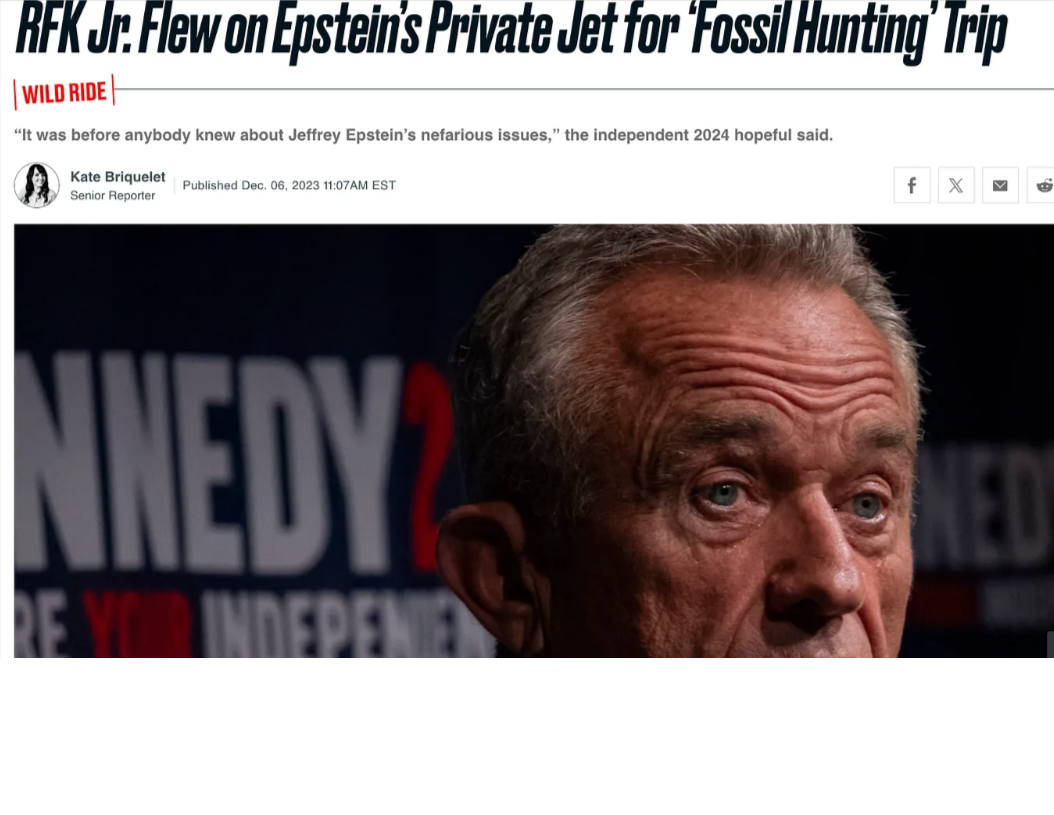This screenshot has width=1054, height=815.
Task: Click the blank white area below photo
Action: [527, 736]
